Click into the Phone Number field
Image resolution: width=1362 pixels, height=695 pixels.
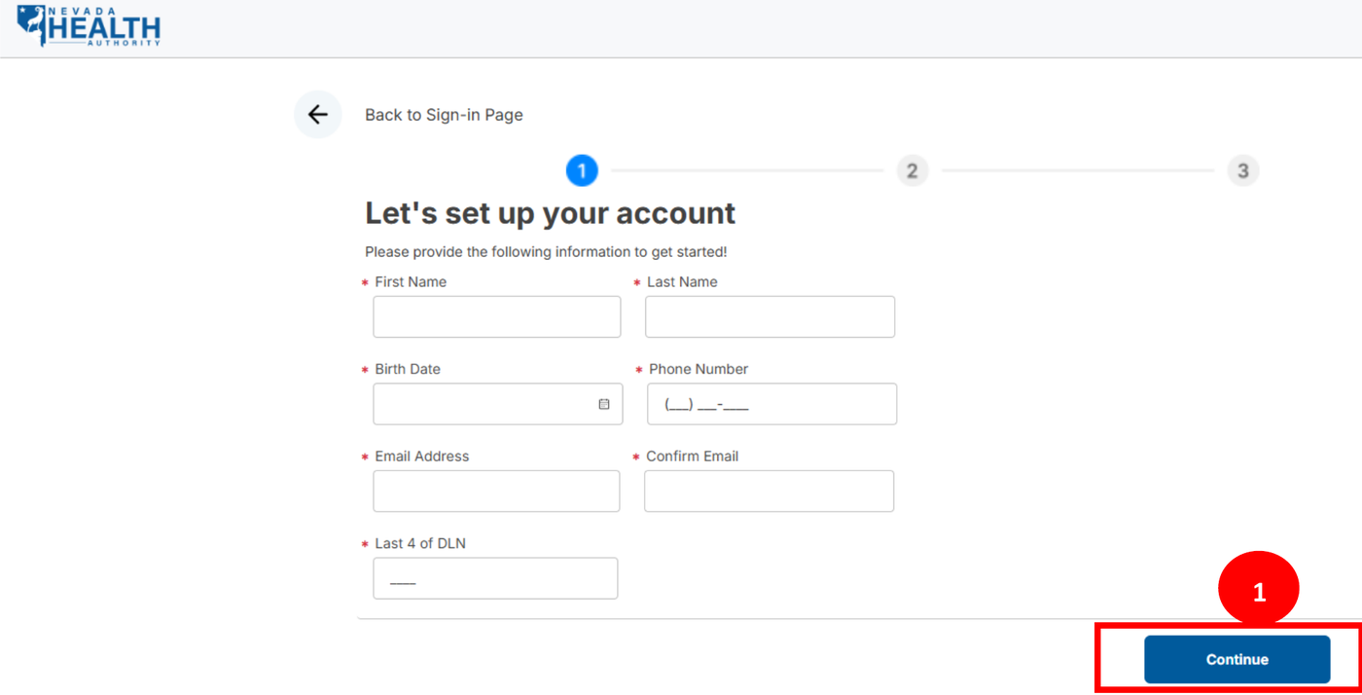tap(772, 404)
